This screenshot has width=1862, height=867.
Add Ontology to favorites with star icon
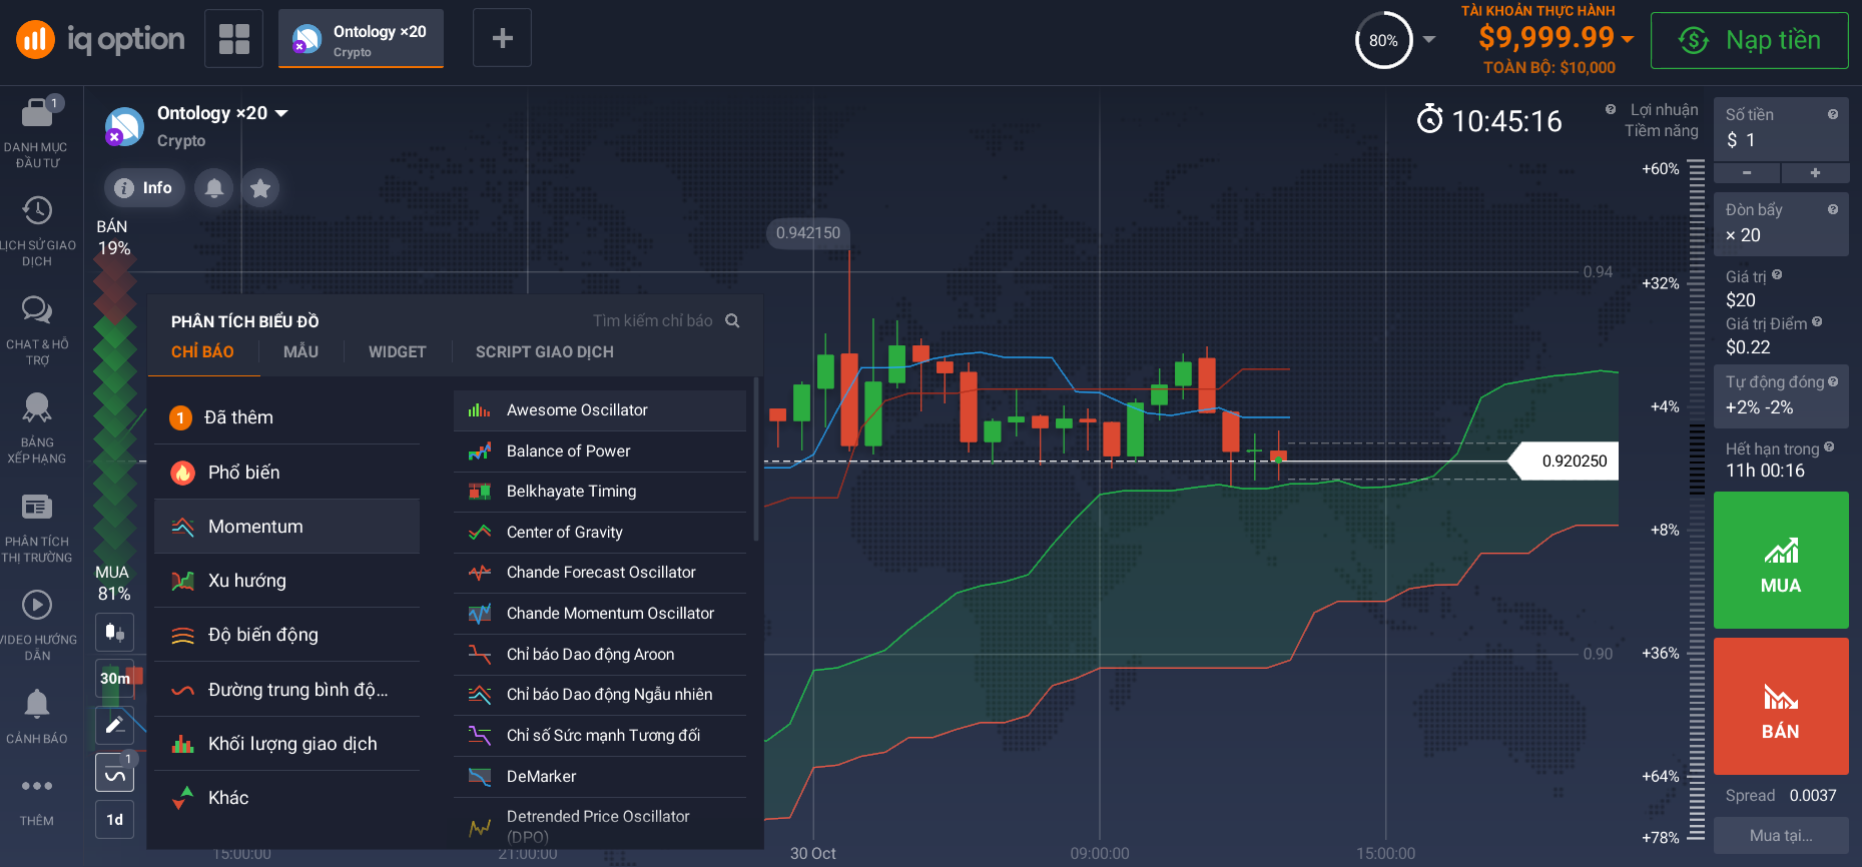pyautogui.click(x=260, y=188)
